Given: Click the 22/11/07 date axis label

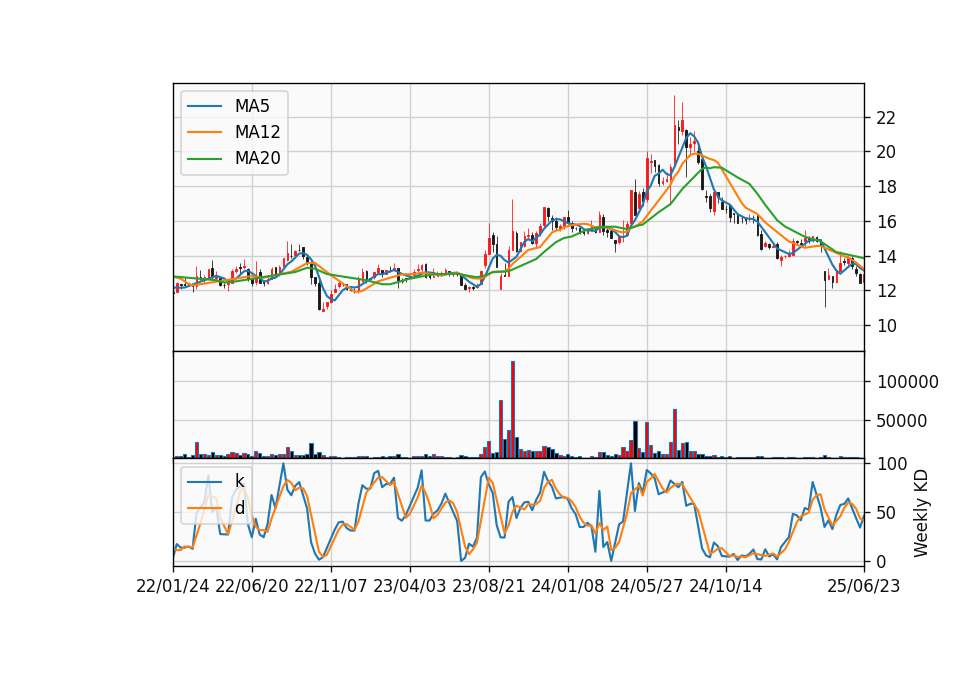Looking at the screenshot, I should [331, 586].
